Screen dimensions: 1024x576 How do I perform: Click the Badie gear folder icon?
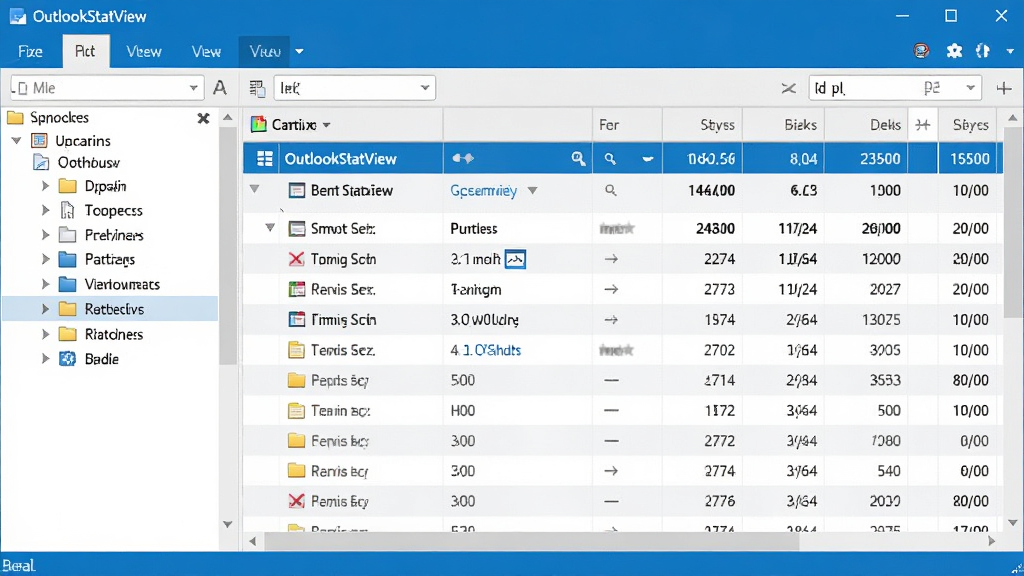coord(67,359)
